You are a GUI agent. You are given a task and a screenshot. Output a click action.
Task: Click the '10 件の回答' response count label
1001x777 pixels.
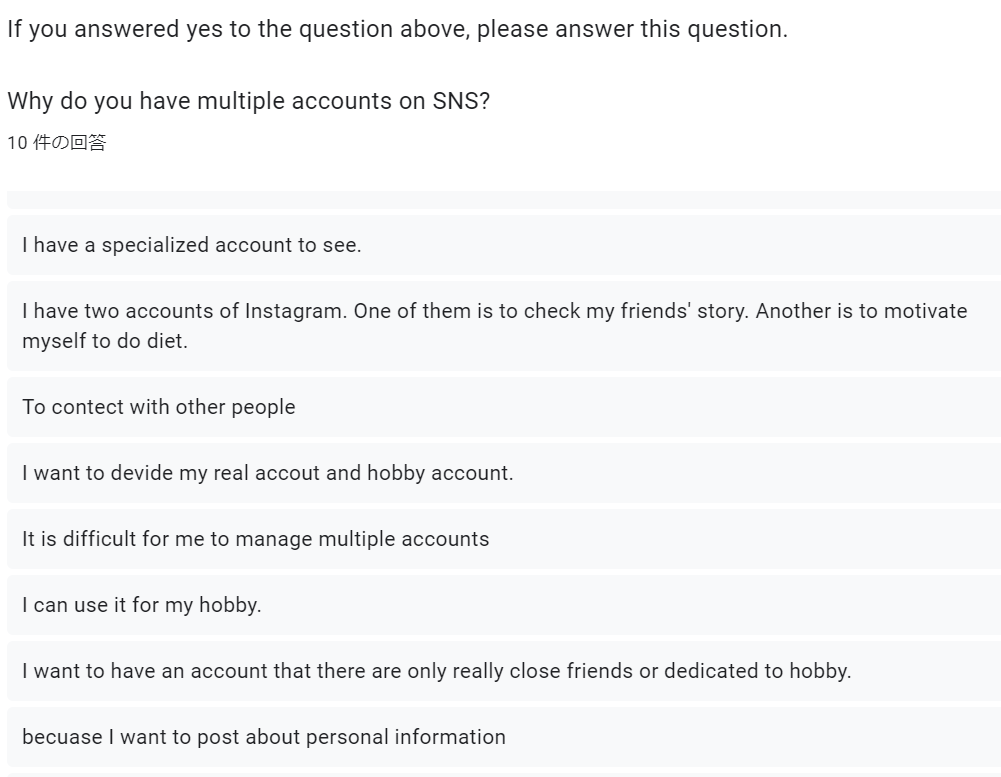click(x=57, y=142)
